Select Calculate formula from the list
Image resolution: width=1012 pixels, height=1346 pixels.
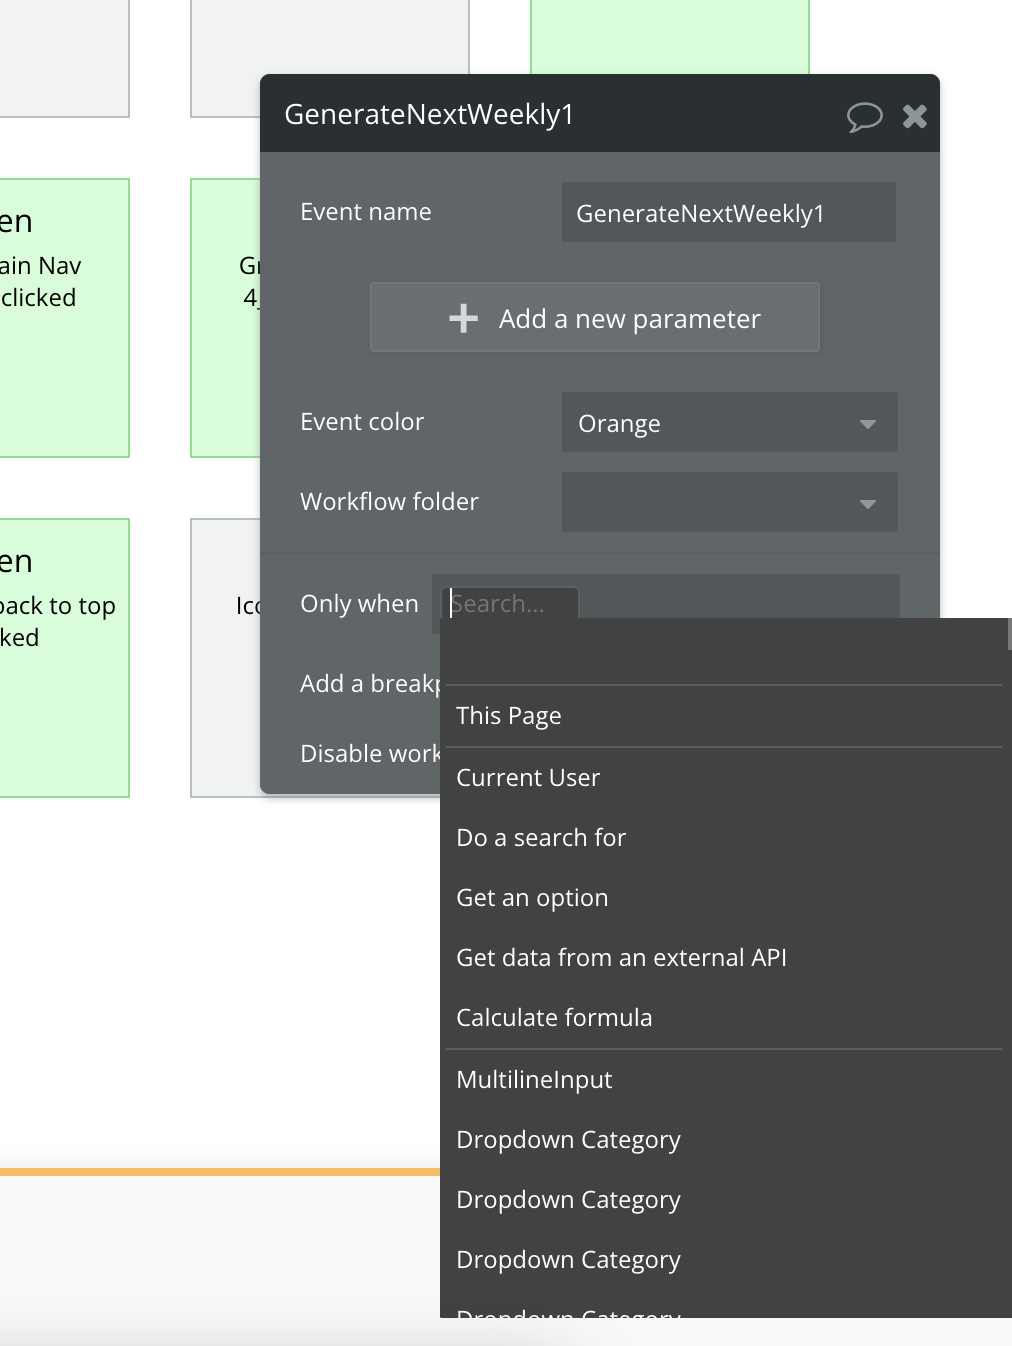point(554,1018)
